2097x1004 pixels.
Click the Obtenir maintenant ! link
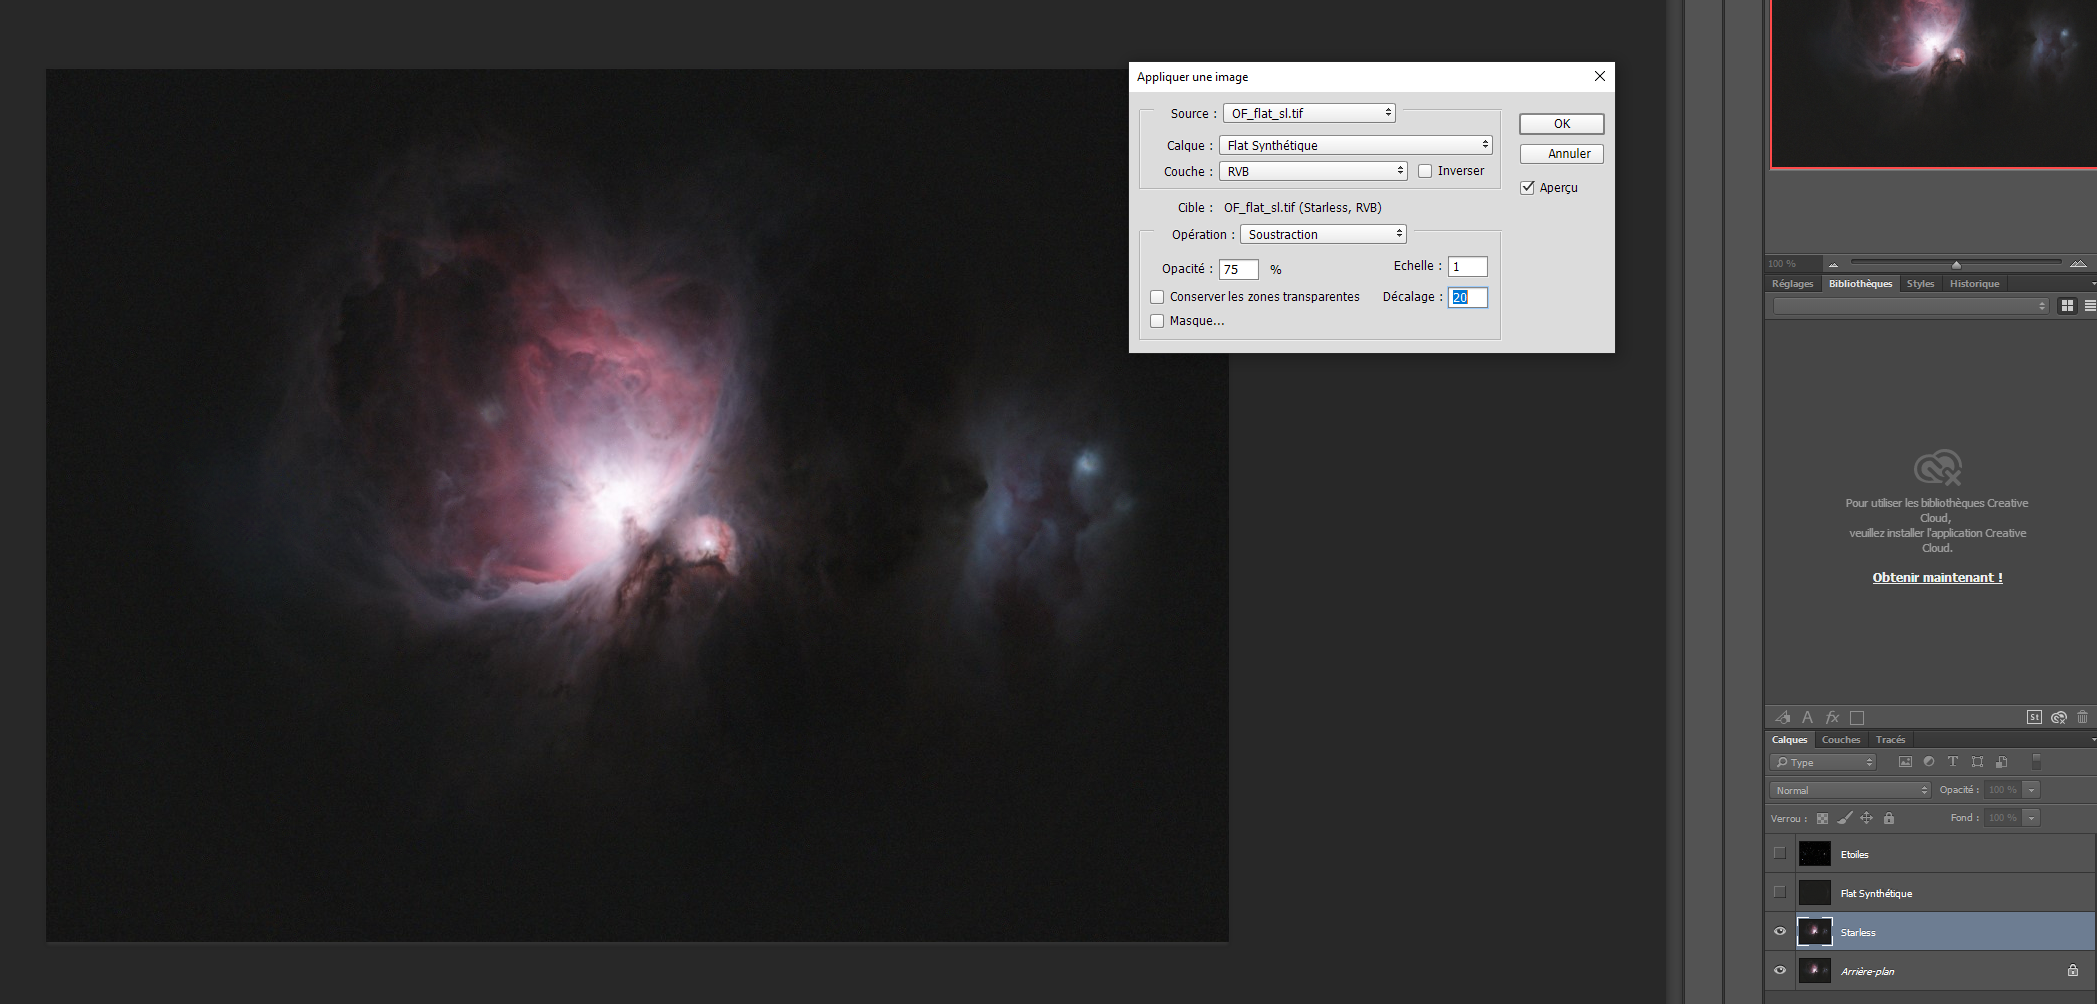[x=1937, y=577]
